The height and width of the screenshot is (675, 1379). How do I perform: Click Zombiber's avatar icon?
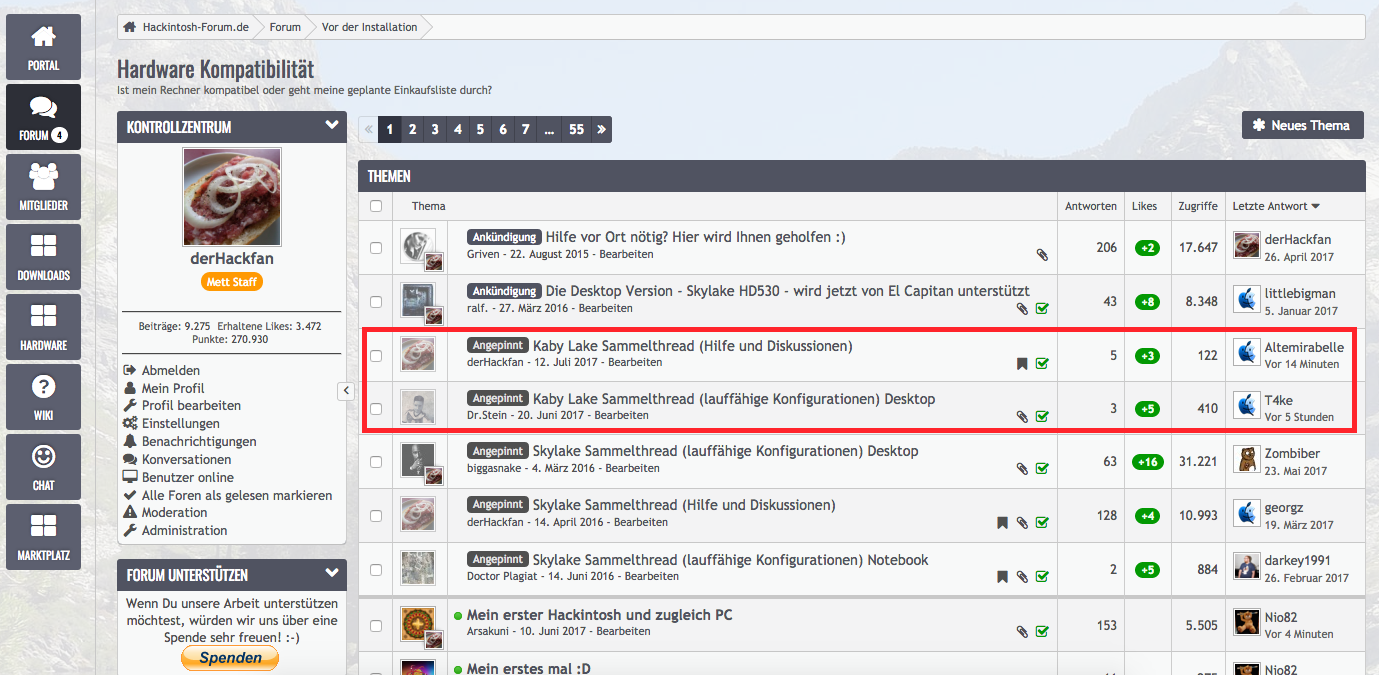click(x=1246, y=460)
